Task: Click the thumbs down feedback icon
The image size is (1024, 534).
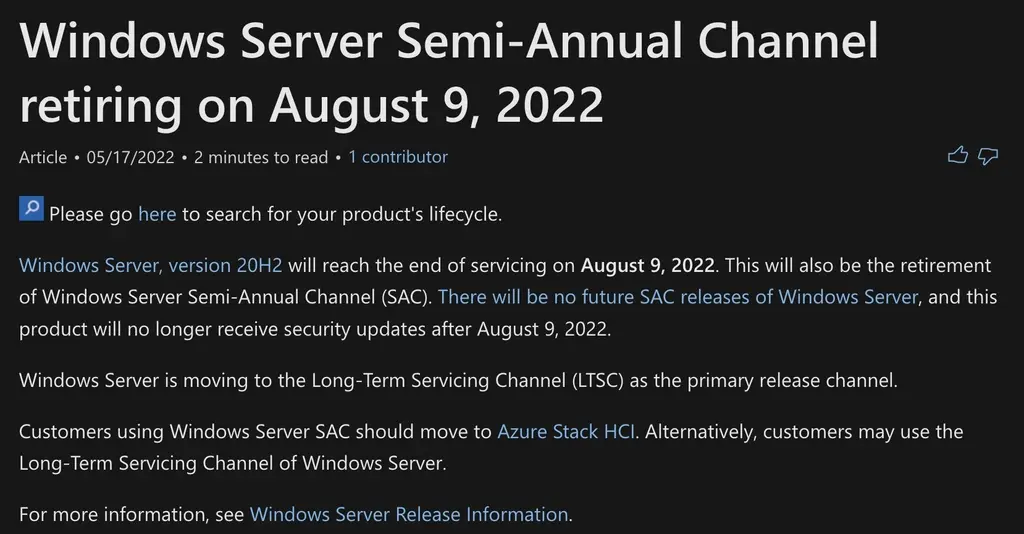Action: pos(988,155)
